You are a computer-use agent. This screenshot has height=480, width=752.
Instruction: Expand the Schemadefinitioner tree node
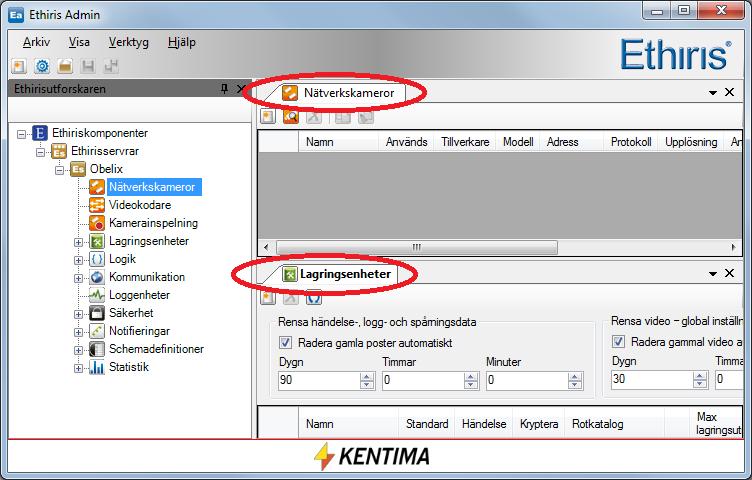(x=78, y=350)
